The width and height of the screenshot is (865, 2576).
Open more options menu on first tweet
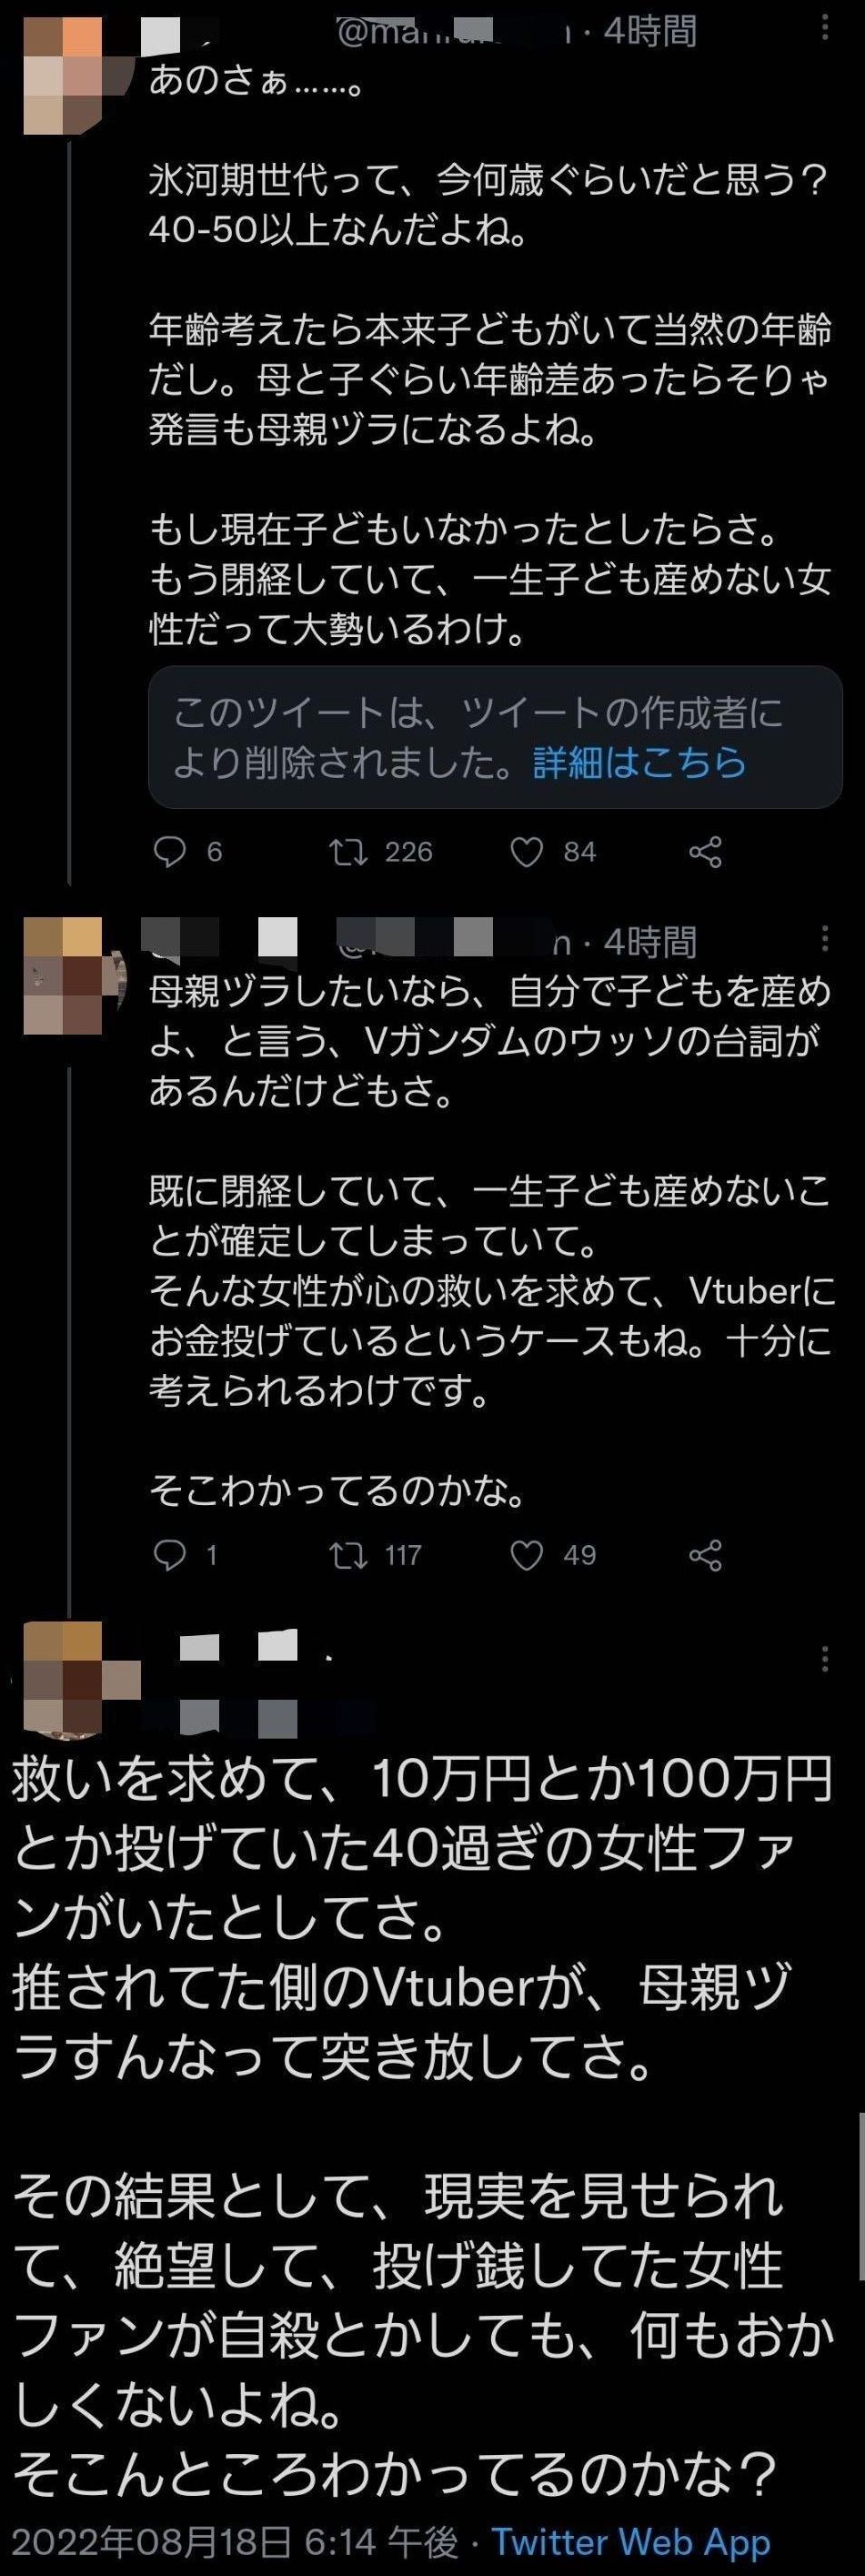825,26
